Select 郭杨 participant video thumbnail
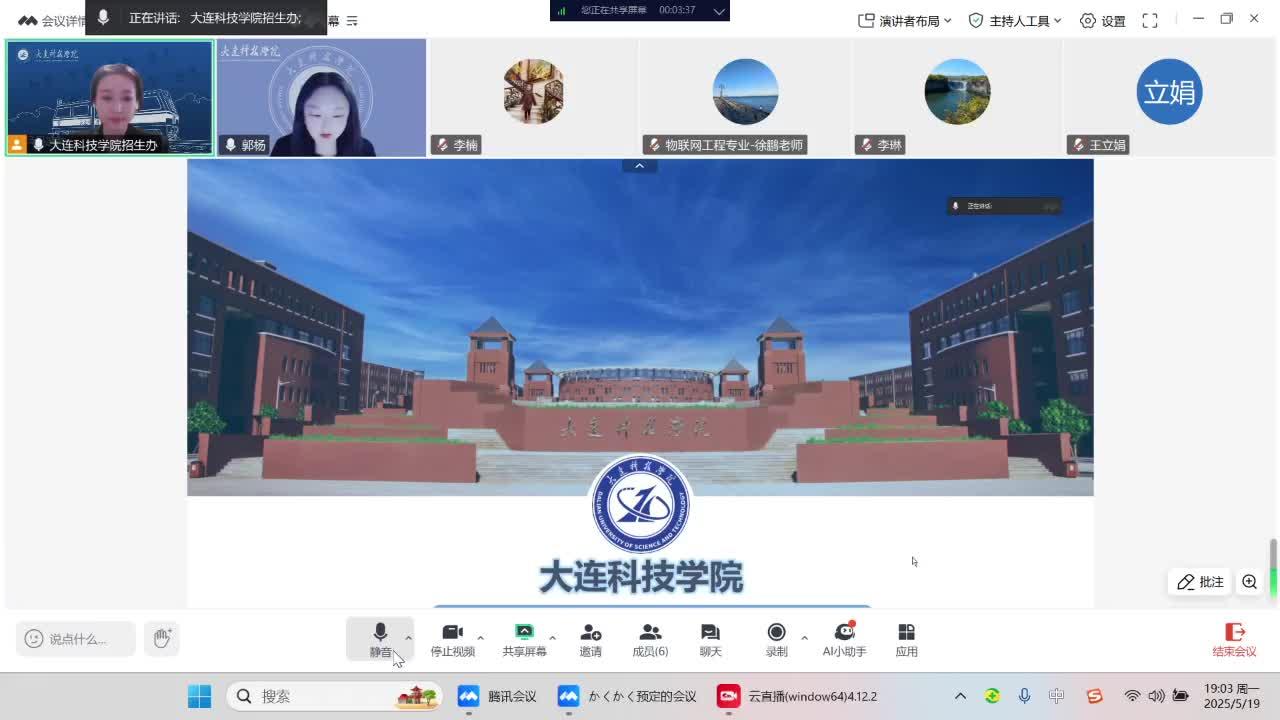 [x=322, y=98]
